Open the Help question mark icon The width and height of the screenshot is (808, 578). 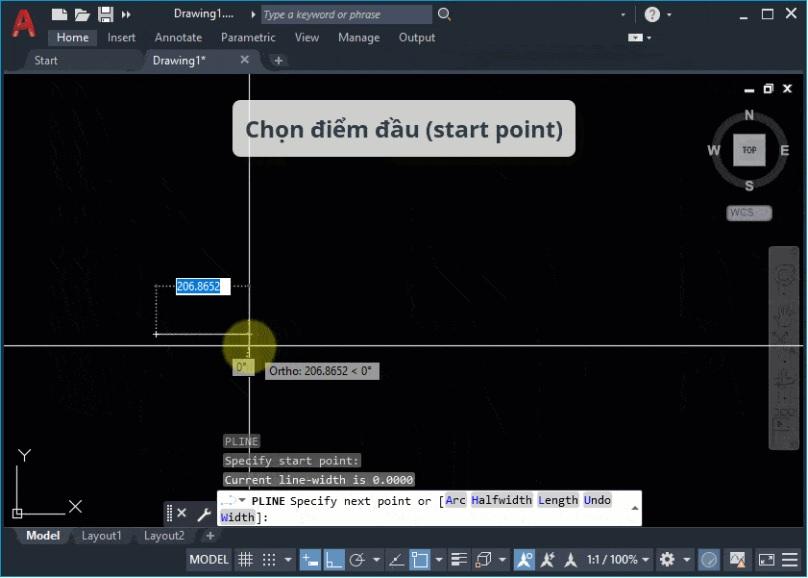652,14
